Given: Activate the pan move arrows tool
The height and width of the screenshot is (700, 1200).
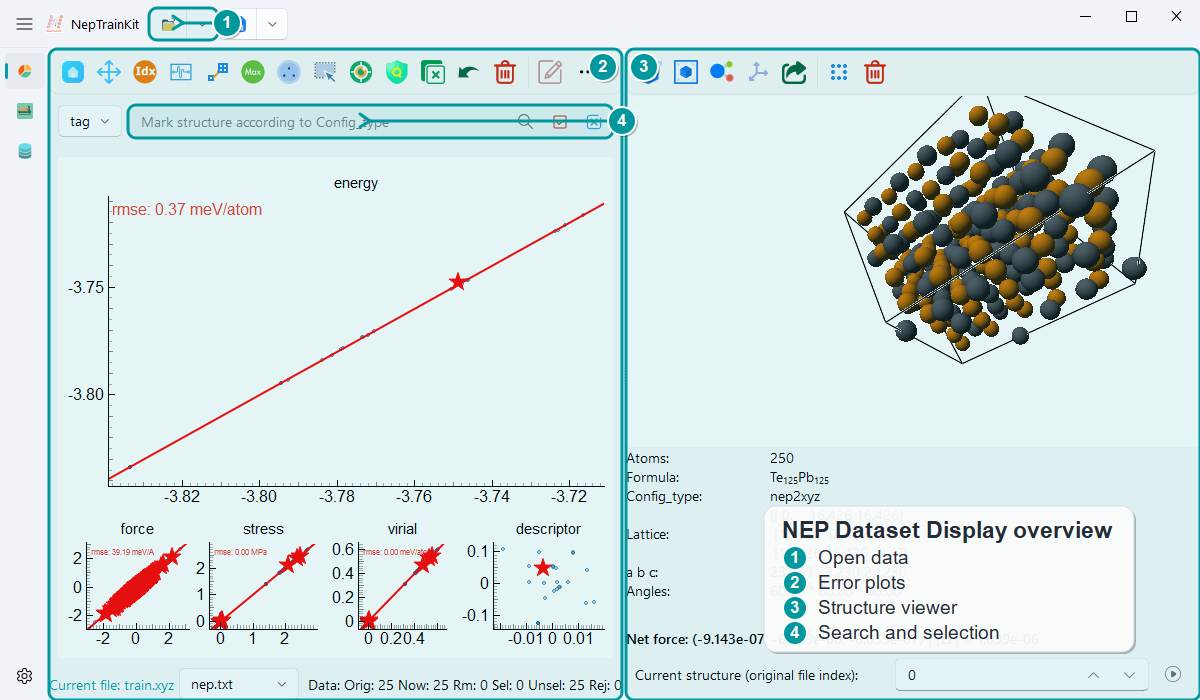Looking at the screenshot, I should pyautogui.click(x=109, y=72).
